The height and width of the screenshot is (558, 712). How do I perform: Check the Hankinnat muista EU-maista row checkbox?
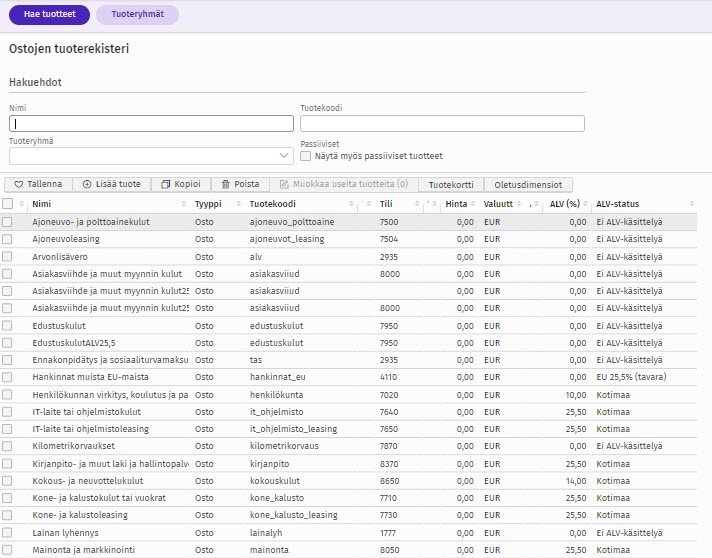7,377
